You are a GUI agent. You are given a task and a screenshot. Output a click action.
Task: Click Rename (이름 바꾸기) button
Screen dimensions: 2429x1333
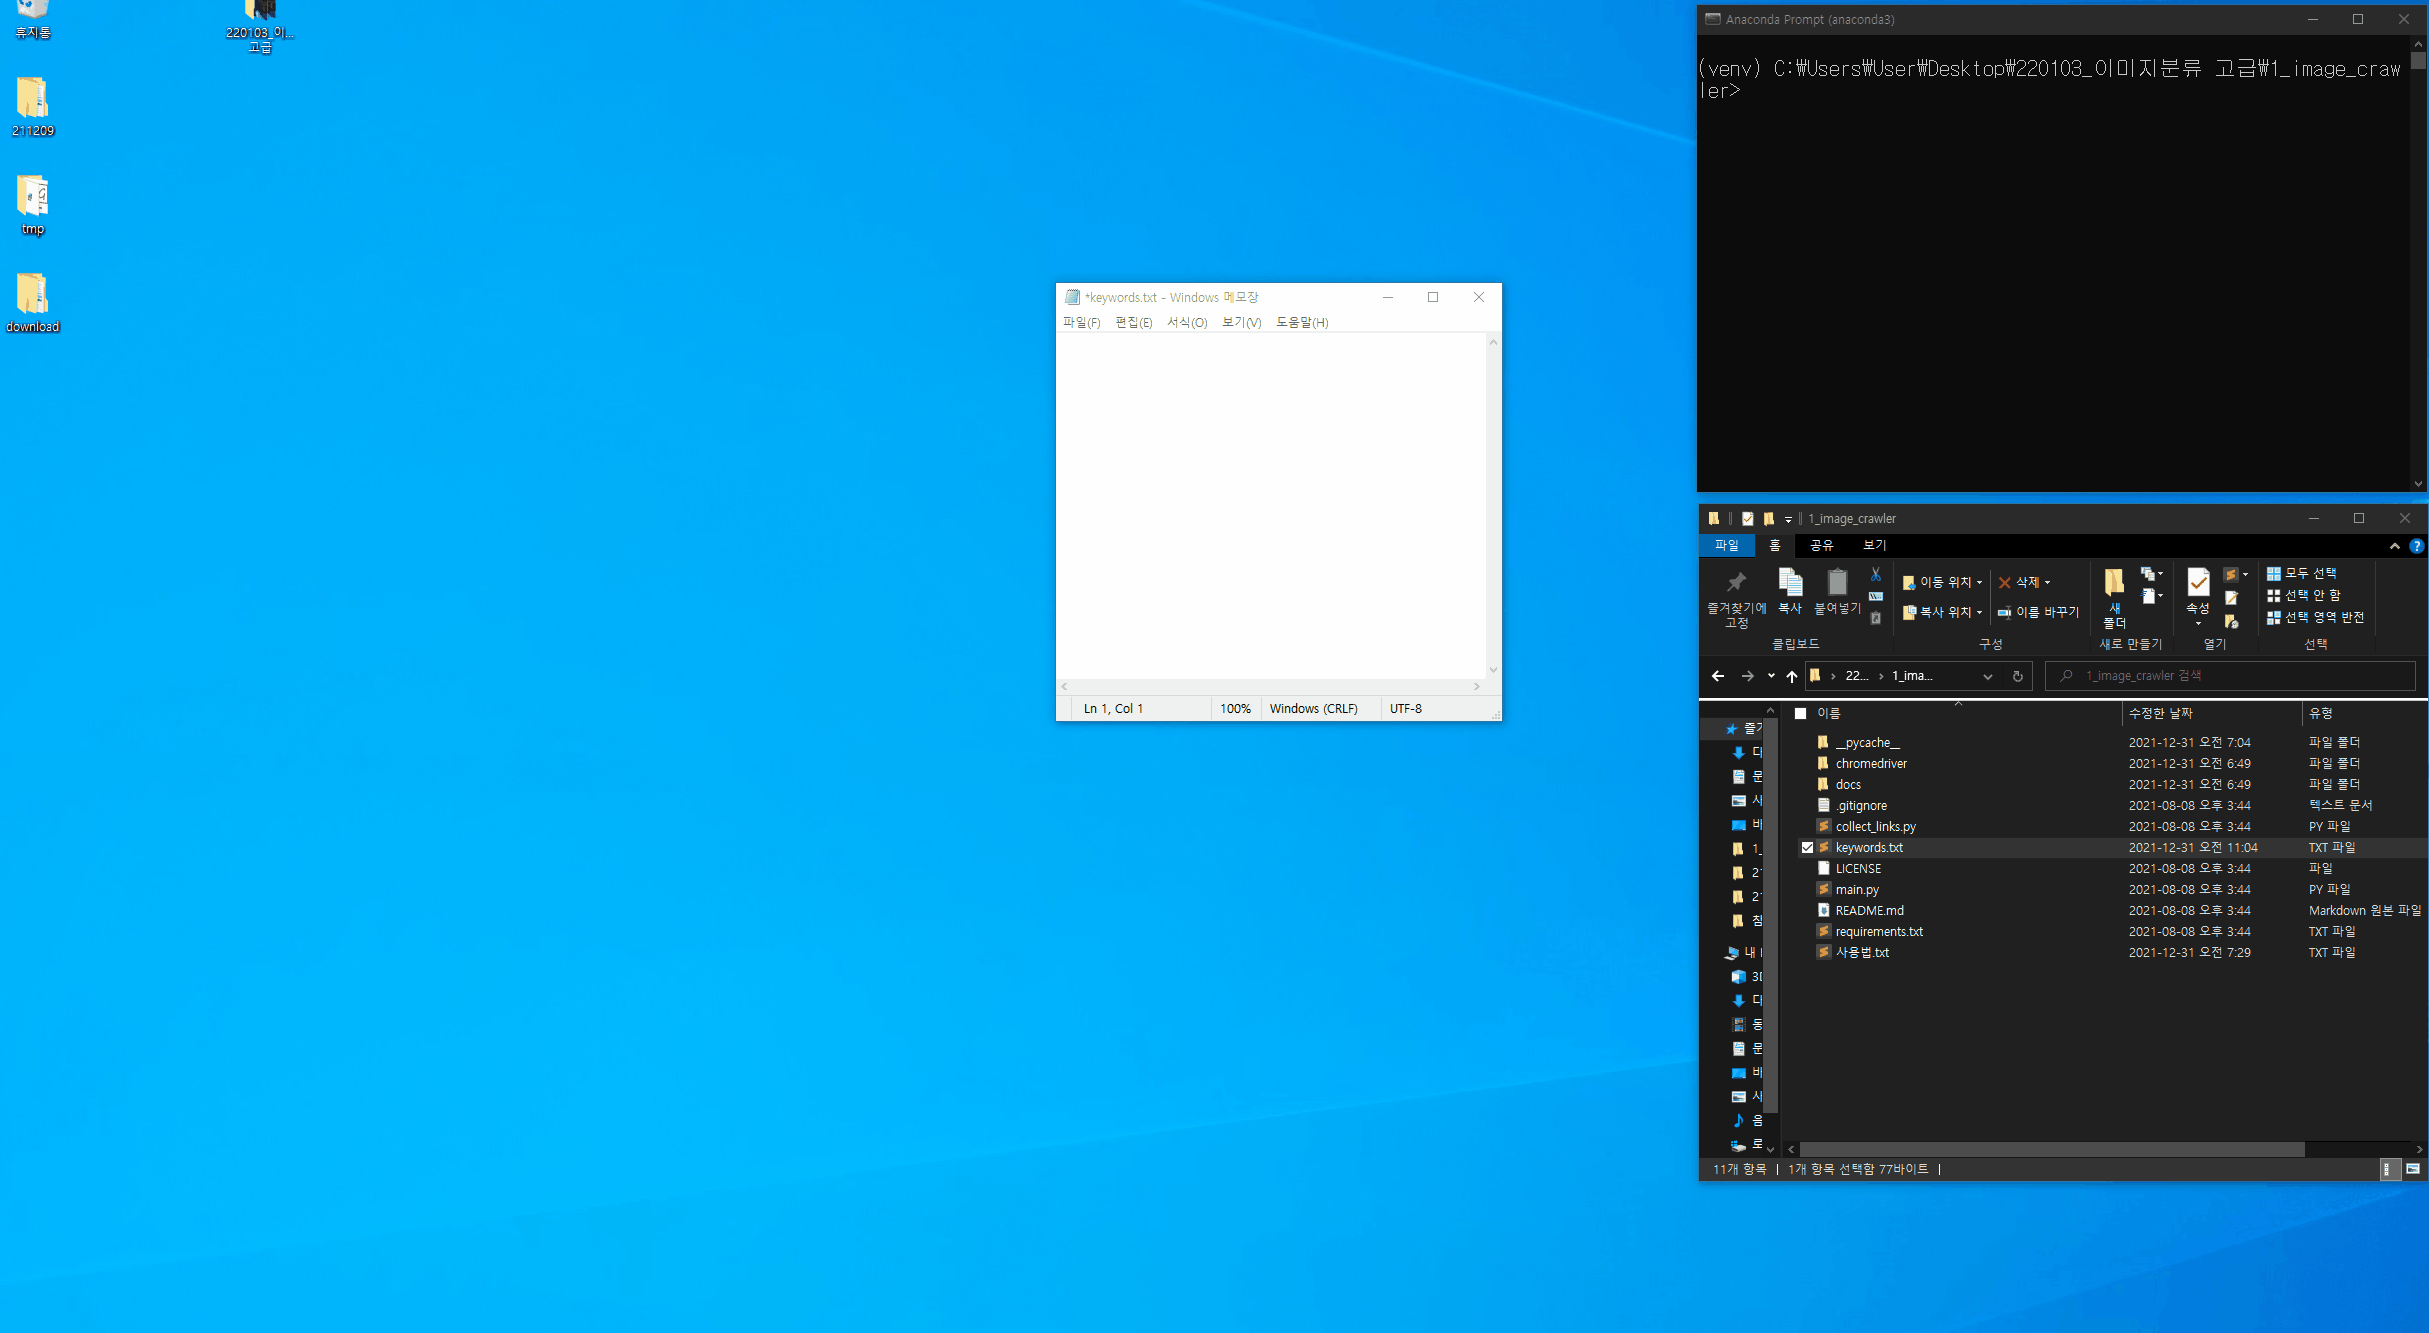coord(2038,612)
